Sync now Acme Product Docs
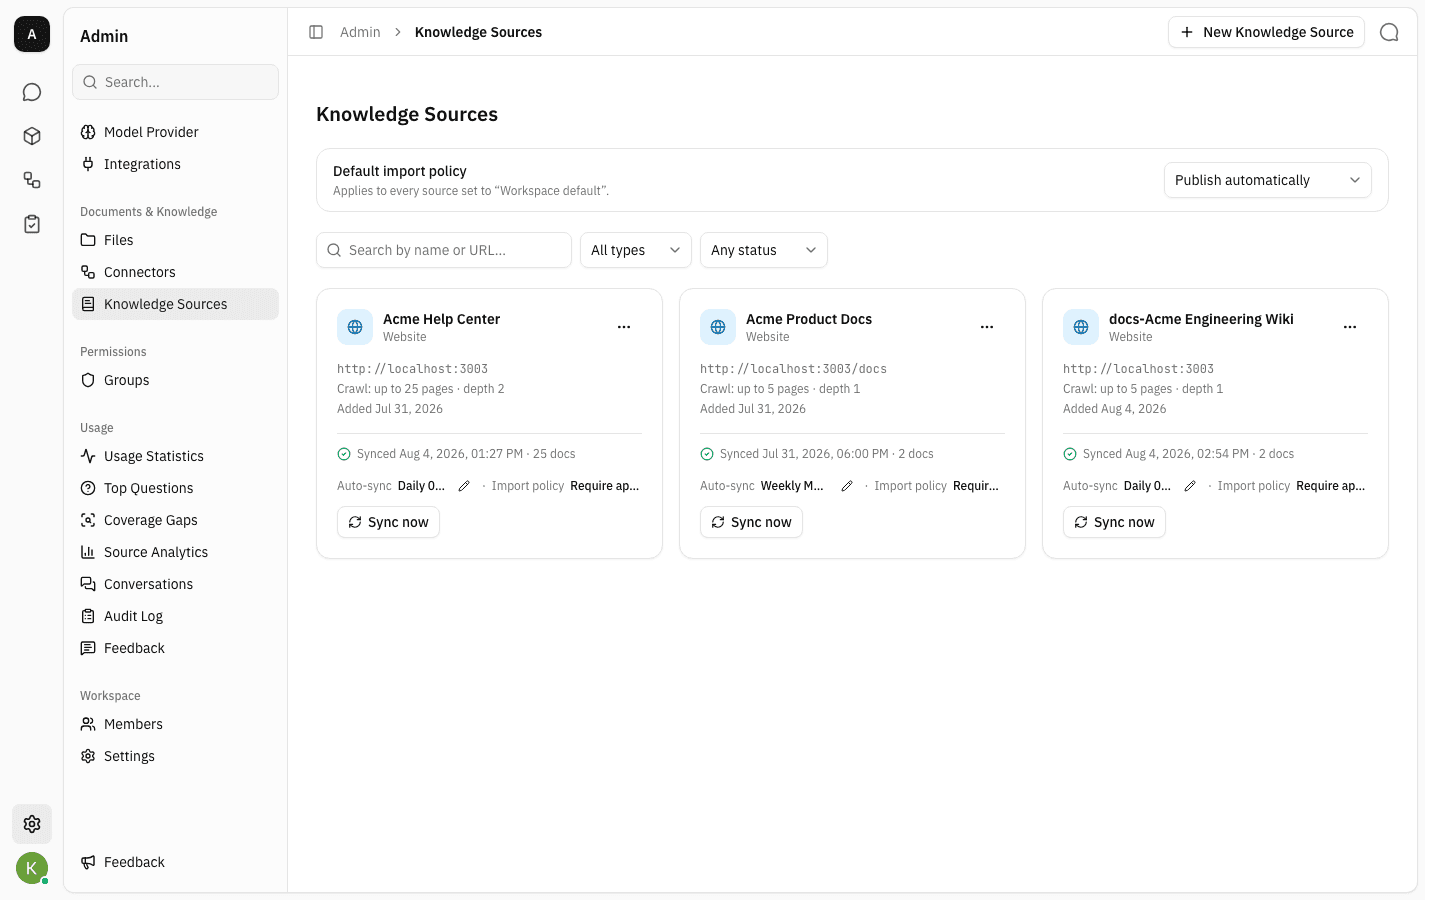1440x900 pixels. (x=751, y=522)
